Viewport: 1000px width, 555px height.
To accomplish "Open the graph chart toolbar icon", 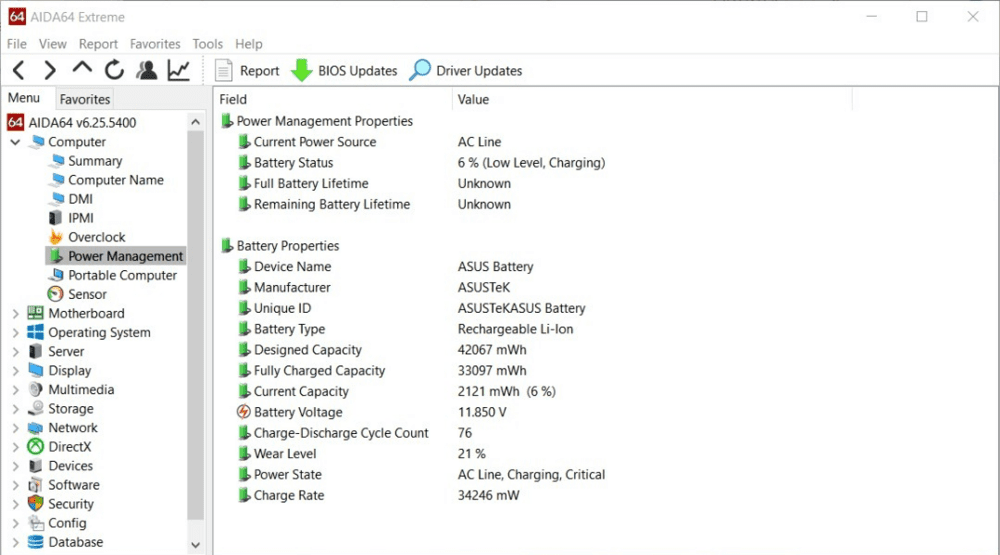I will (178, 71).
